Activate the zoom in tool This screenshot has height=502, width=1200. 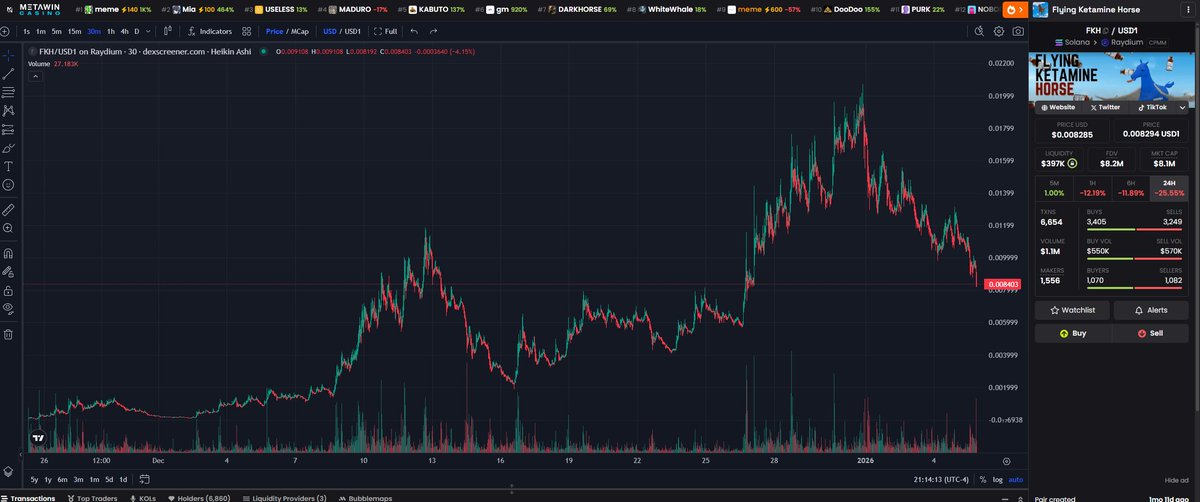tap(8, 228)
